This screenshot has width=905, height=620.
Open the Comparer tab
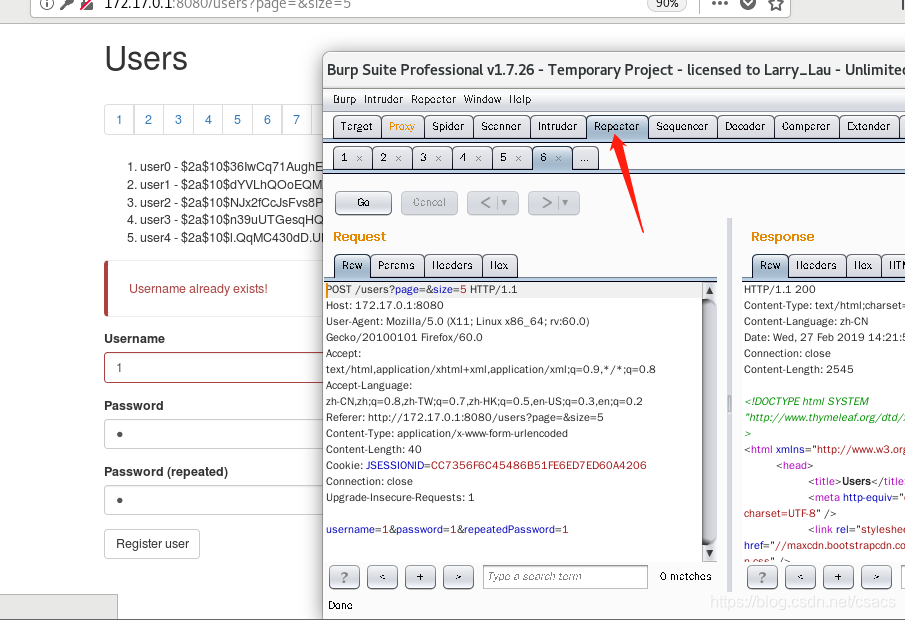(x=806, y=126)
